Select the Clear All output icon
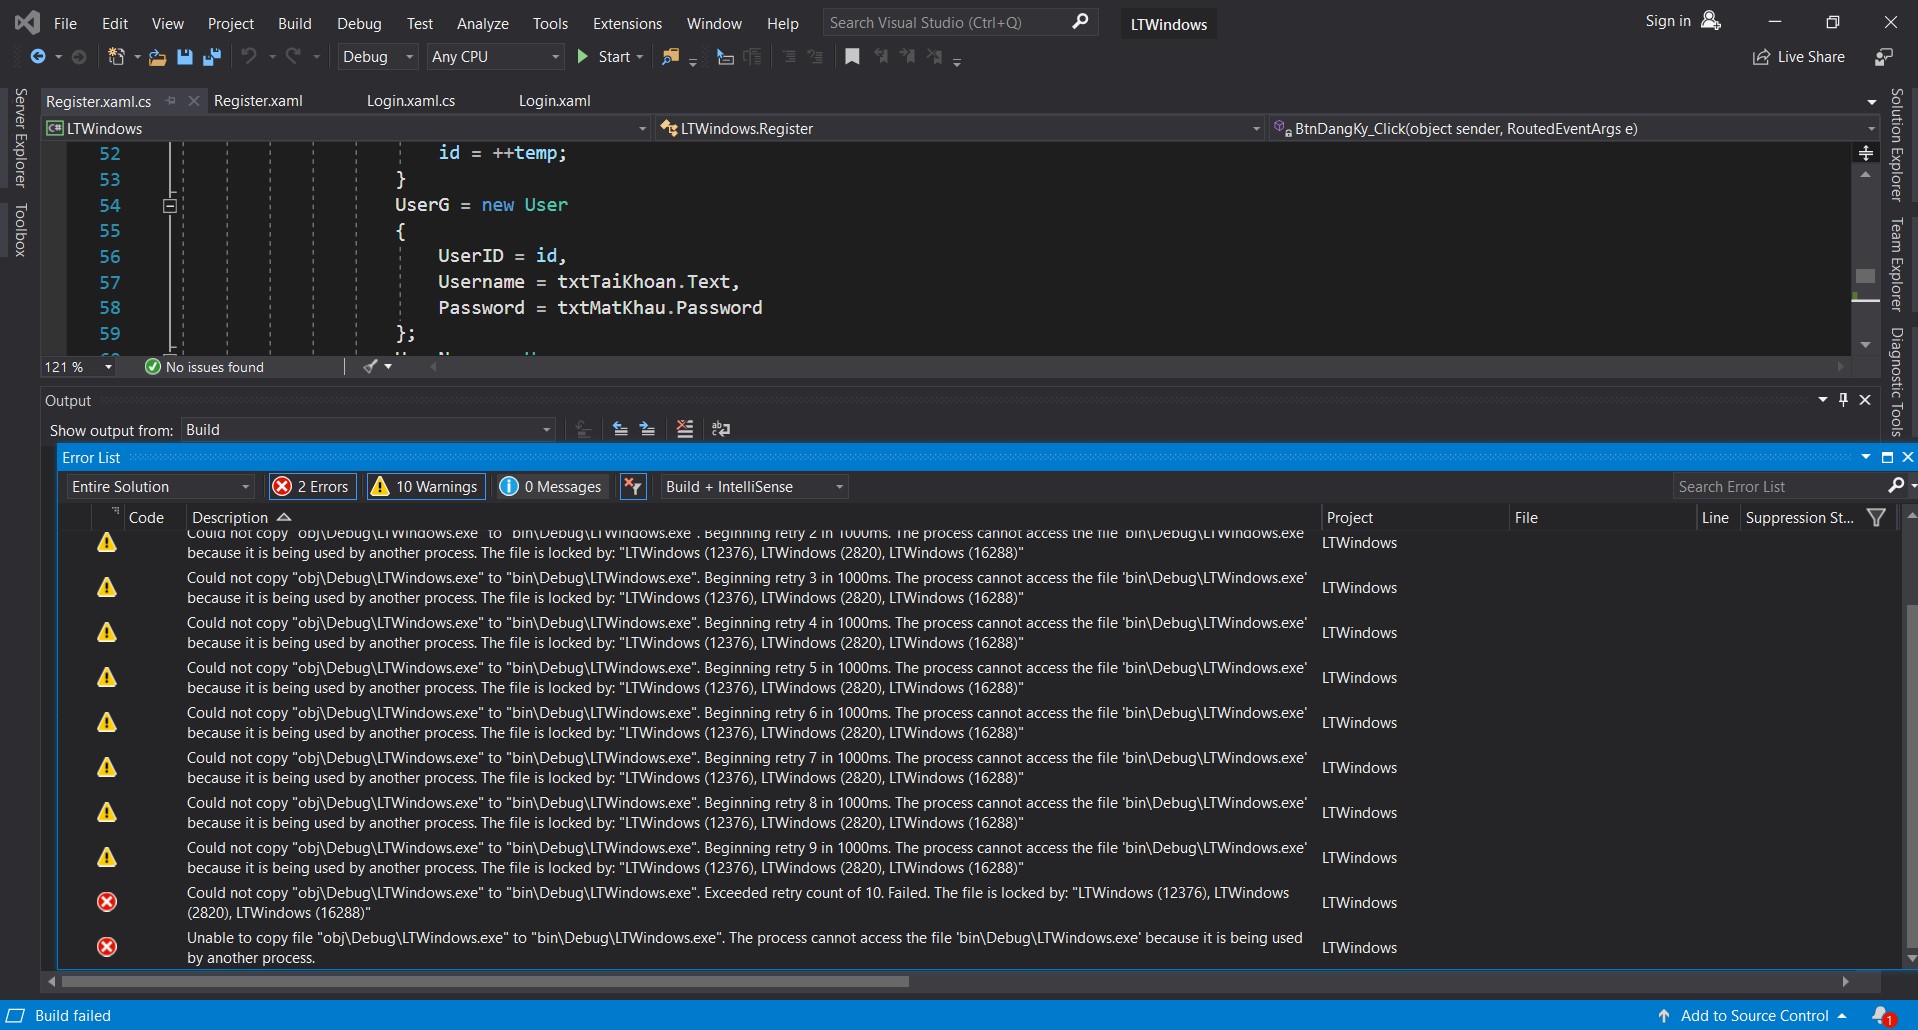1918x1030 pixels. tap(685, 429)
